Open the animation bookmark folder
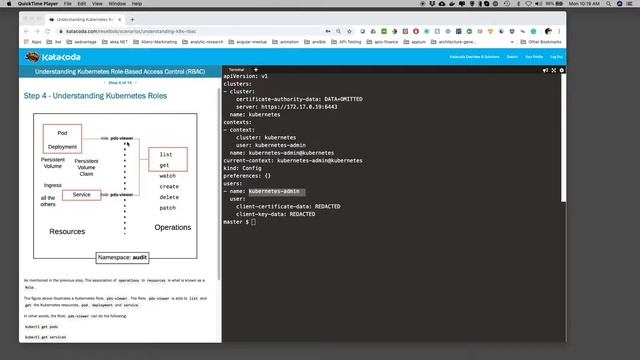This screenshot has width=640, height=360. (x=285, y=42)
